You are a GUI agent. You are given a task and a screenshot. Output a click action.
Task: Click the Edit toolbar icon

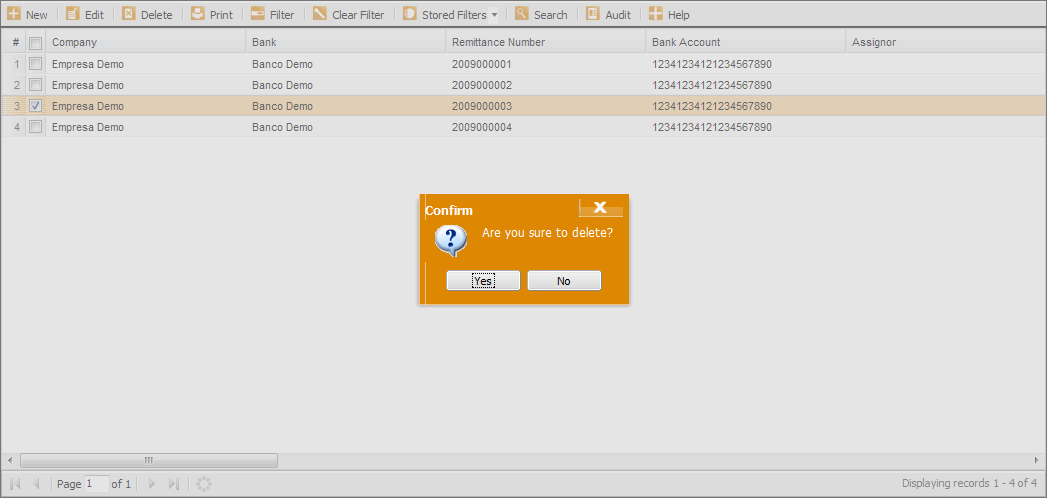tap(73, 15)
